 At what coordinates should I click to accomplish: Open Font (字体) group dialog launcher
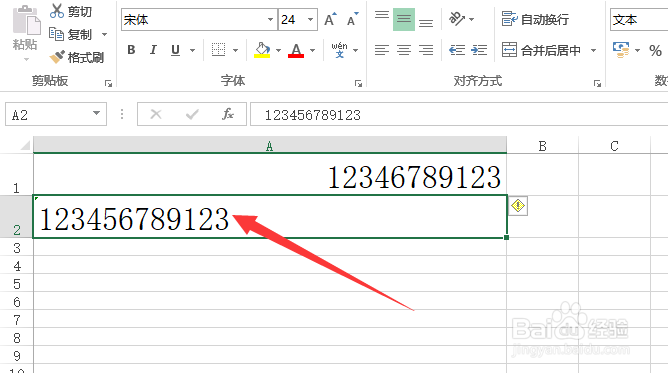[x=358, y=83]
